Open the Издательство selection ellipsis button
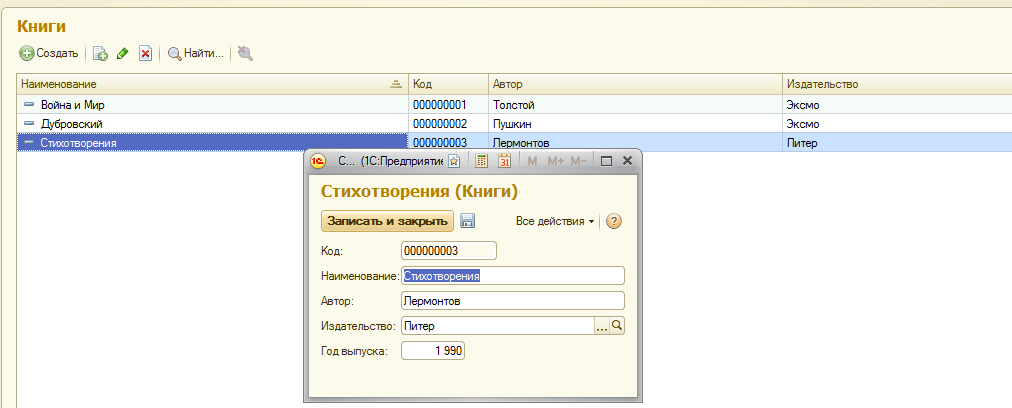This screenshot has width=1012, height=408. (602, 326)
